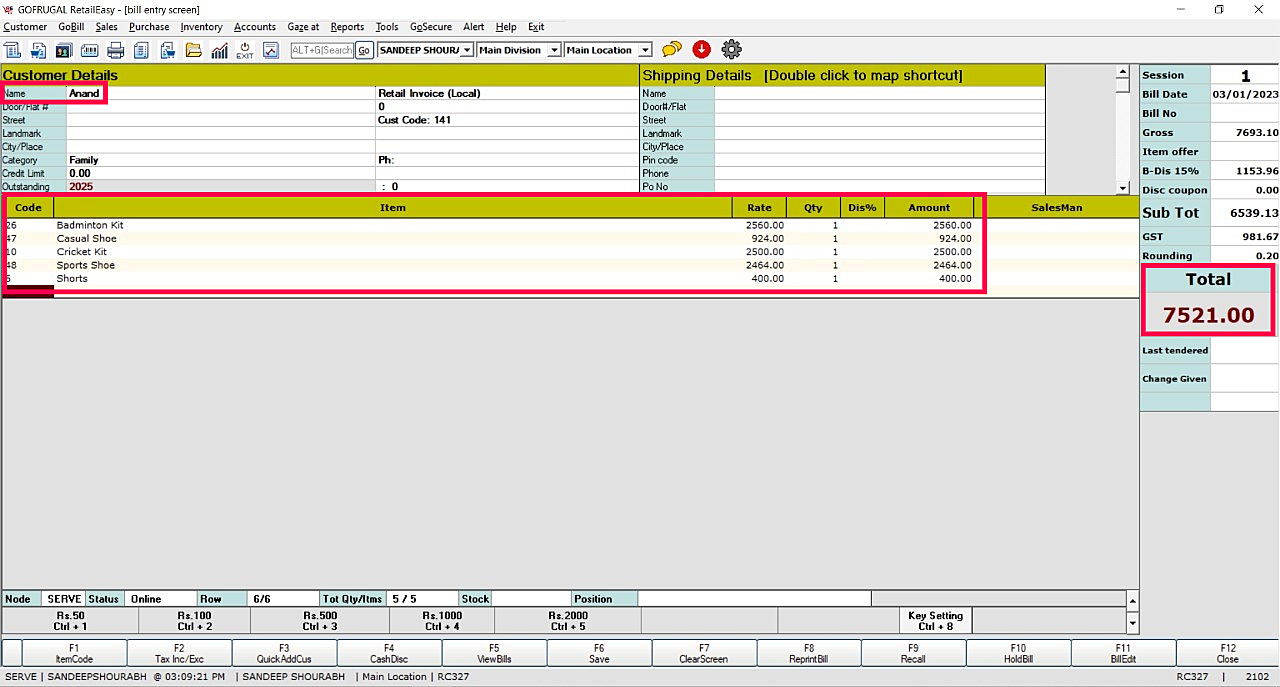The image size is (1280, 687).
Task: Click the printer icon in the toolbar
Action: pos(116,50)
